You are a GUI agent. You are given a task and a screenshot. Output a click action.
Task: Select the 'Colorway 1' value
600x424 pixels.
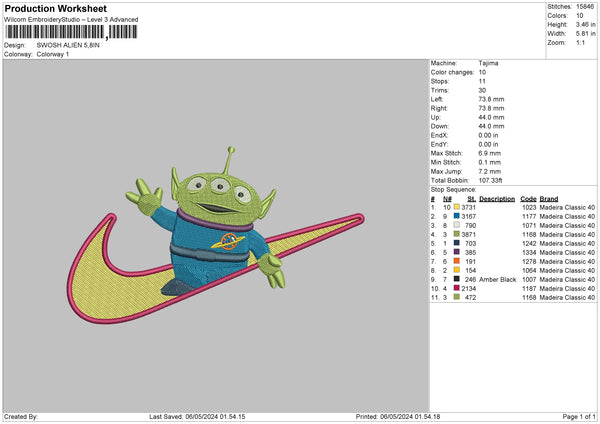tap(53, 54)
